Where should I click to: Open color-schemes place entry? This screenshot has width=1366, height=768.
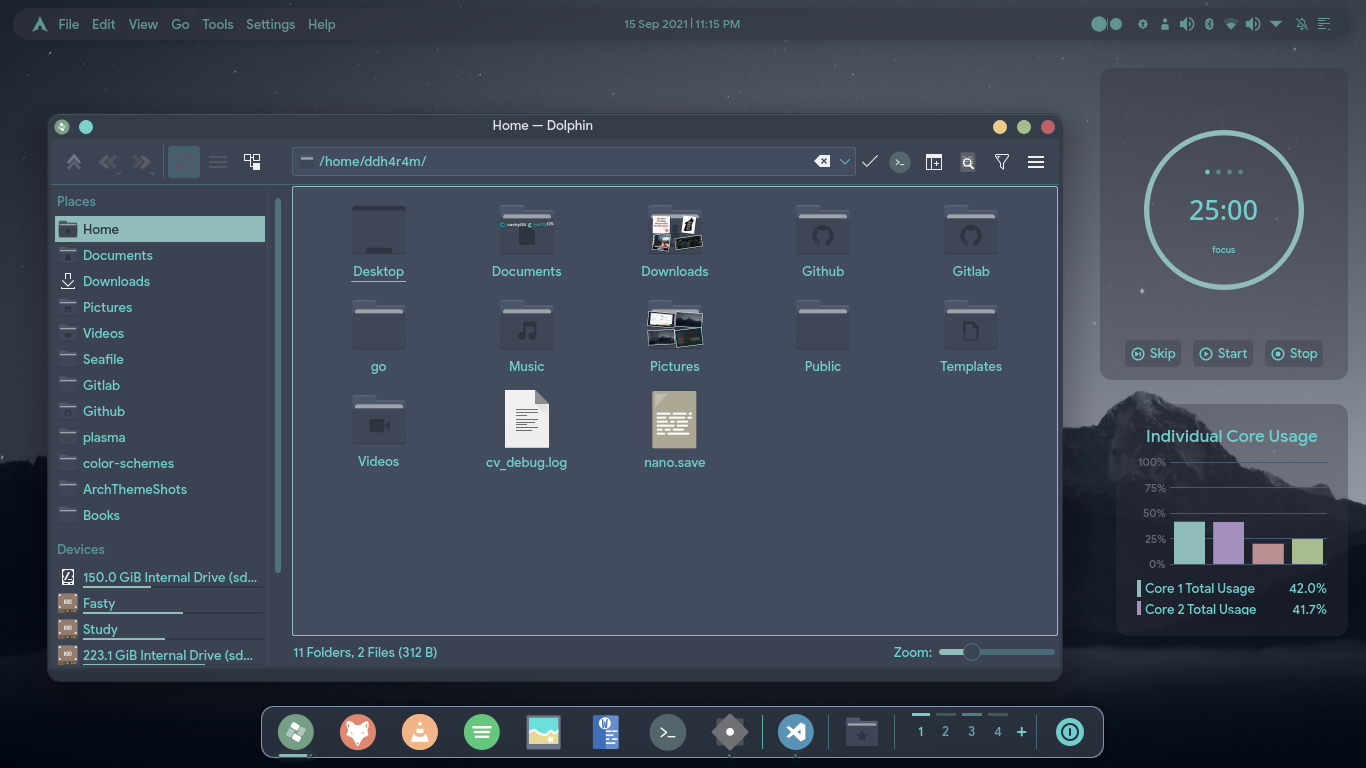[x=160, y=463]
